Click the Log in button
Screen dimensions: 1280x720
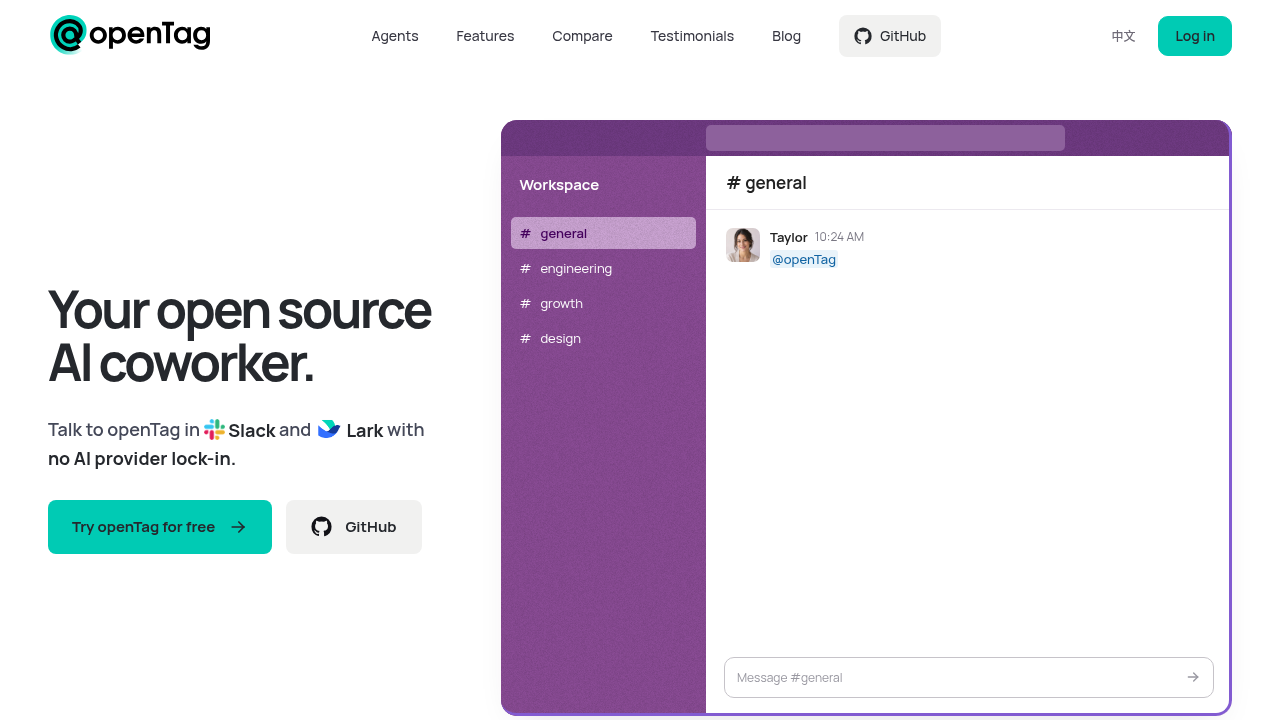(x=1195, y=36)
